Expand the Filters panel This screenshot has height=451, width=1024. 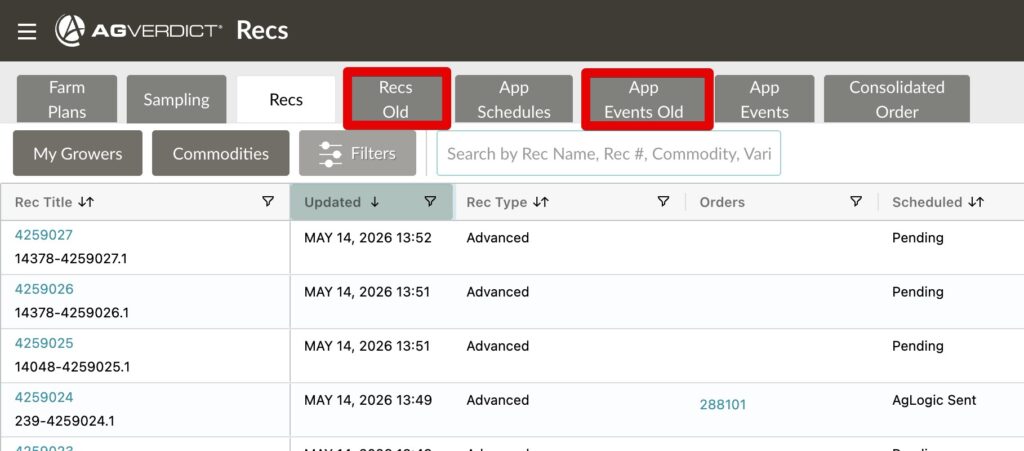(x=357, y=153)
